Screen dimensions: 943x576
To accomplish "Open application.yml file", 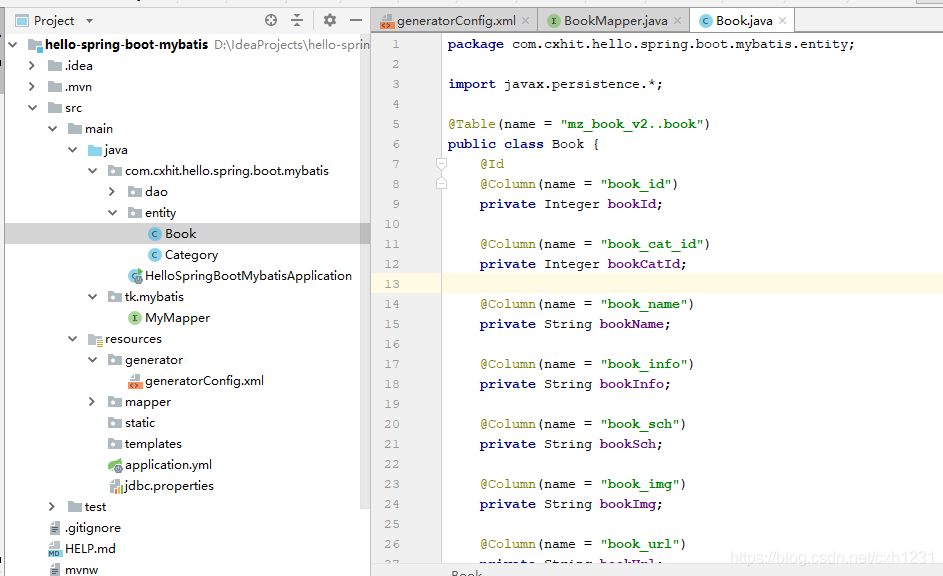I will (x=168, y=465).
